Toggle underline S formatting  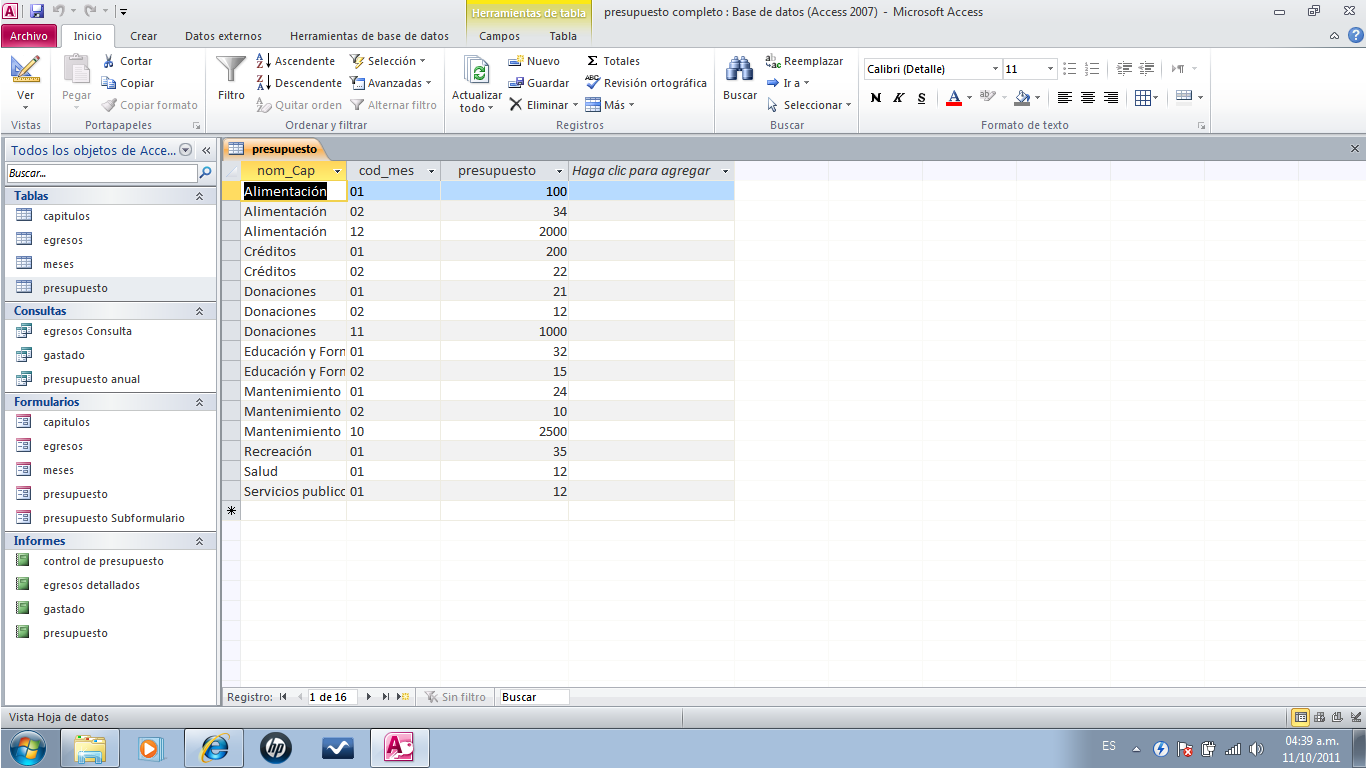pyautogui.click(x=921, y=98)
